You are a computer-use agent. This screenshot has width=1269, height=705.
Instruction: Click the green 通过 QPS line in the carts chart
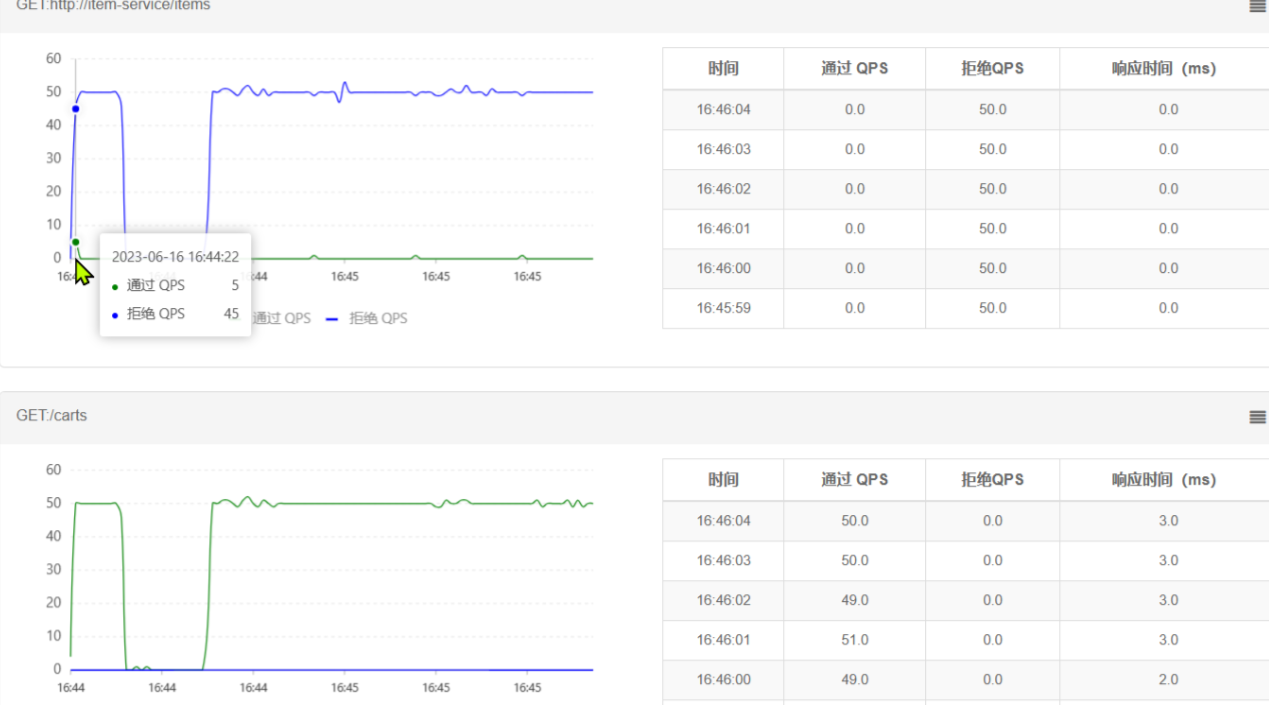point(400,503)
